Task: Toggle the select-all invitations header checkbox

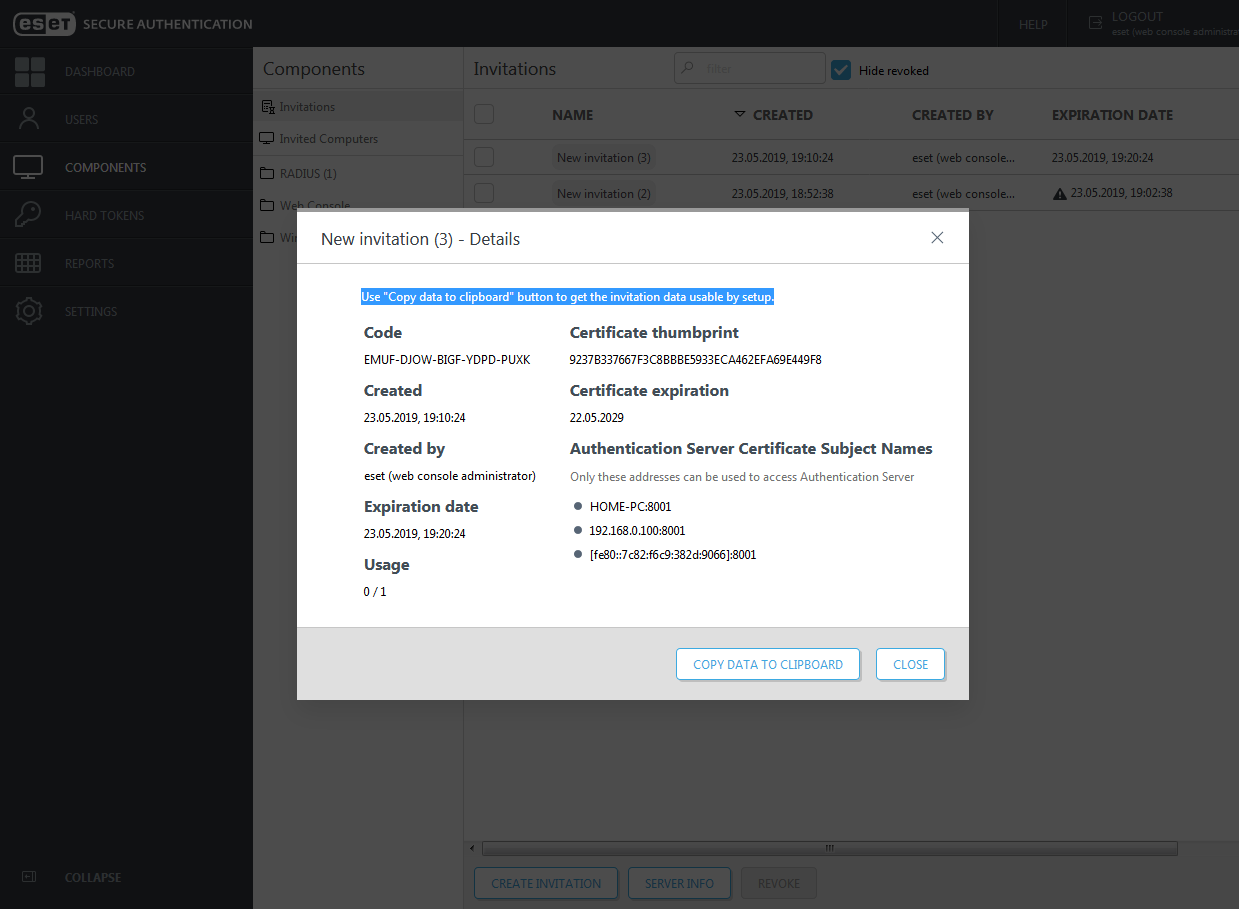Action: [484, 114]
